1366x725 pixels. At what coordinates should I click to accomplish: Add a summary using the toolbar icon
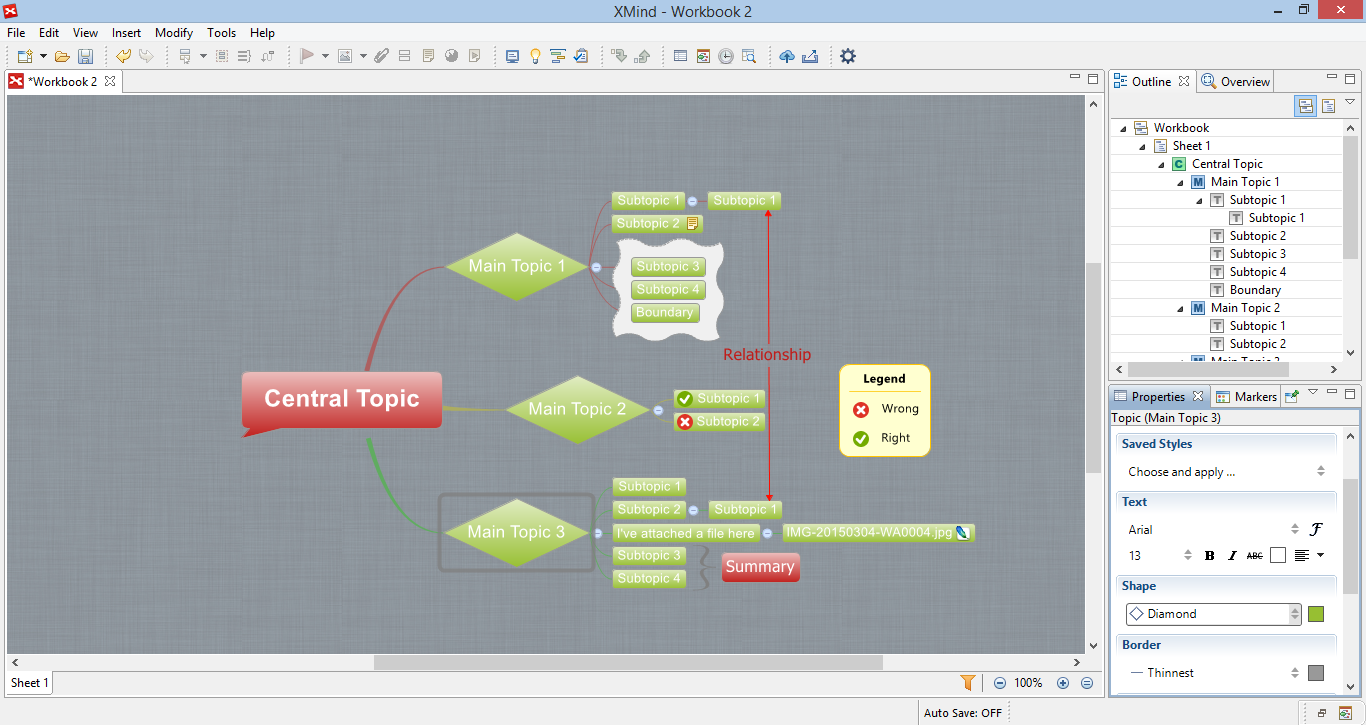point(244,57)
